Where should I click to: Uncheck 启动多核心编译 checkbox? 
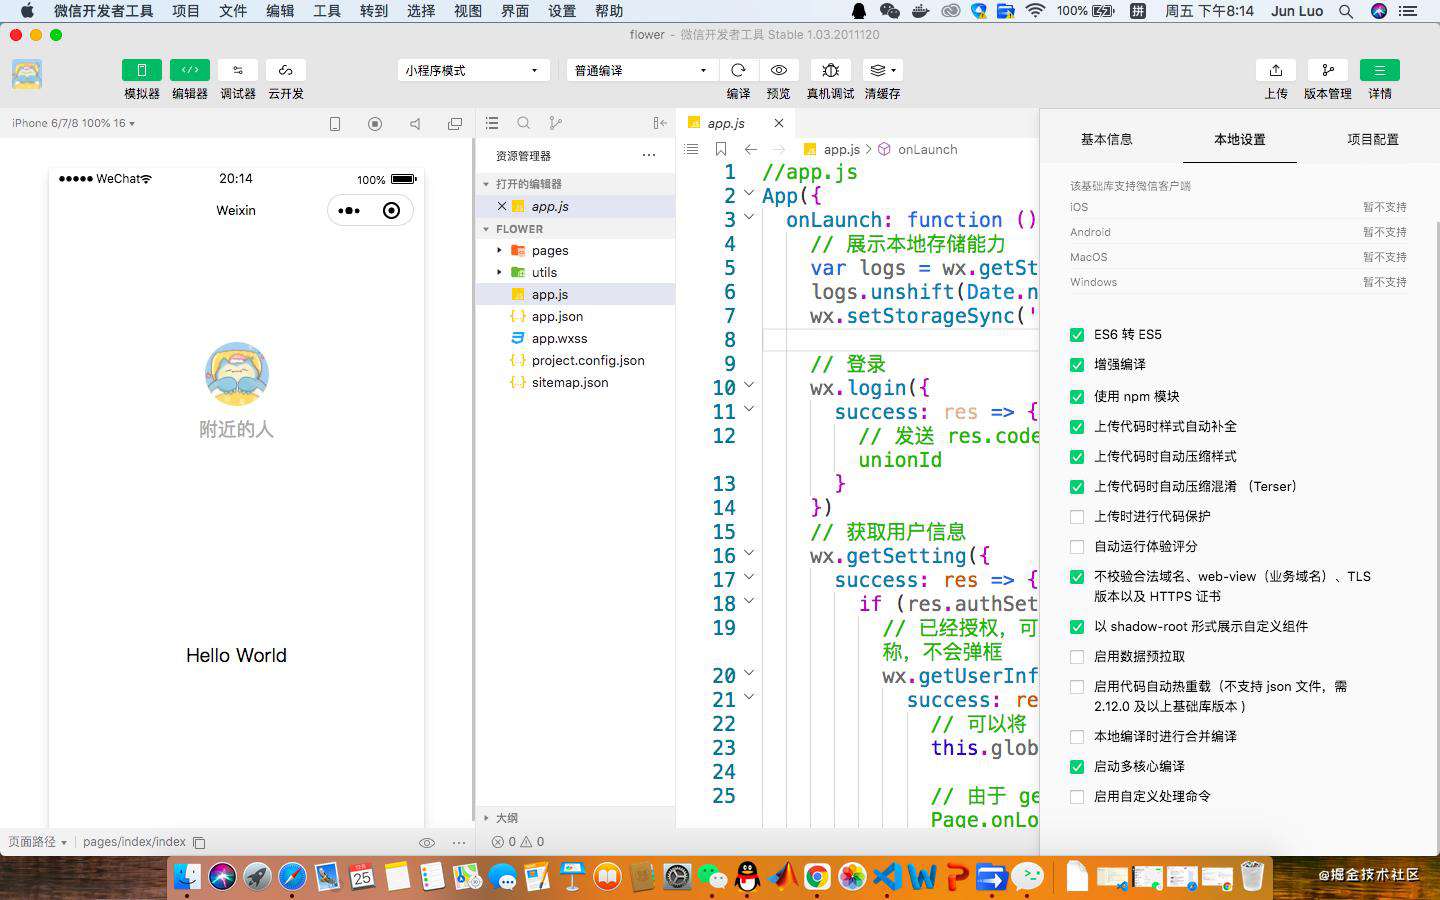(x=1077, y=767)
